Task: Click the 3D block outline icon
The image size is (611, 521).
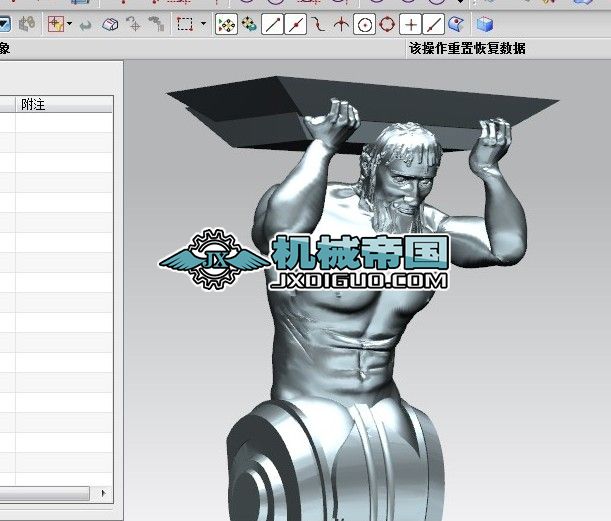Action: [110, 24]
